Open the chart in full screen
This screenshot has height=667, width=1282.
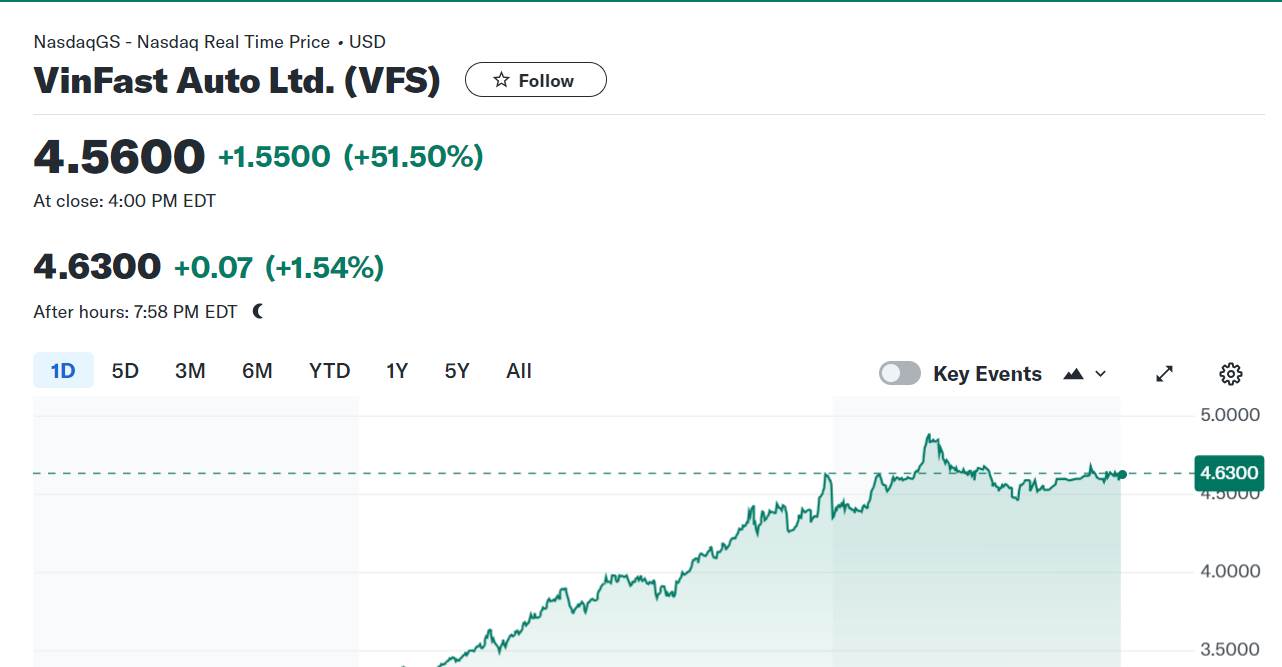point(1164,373)
